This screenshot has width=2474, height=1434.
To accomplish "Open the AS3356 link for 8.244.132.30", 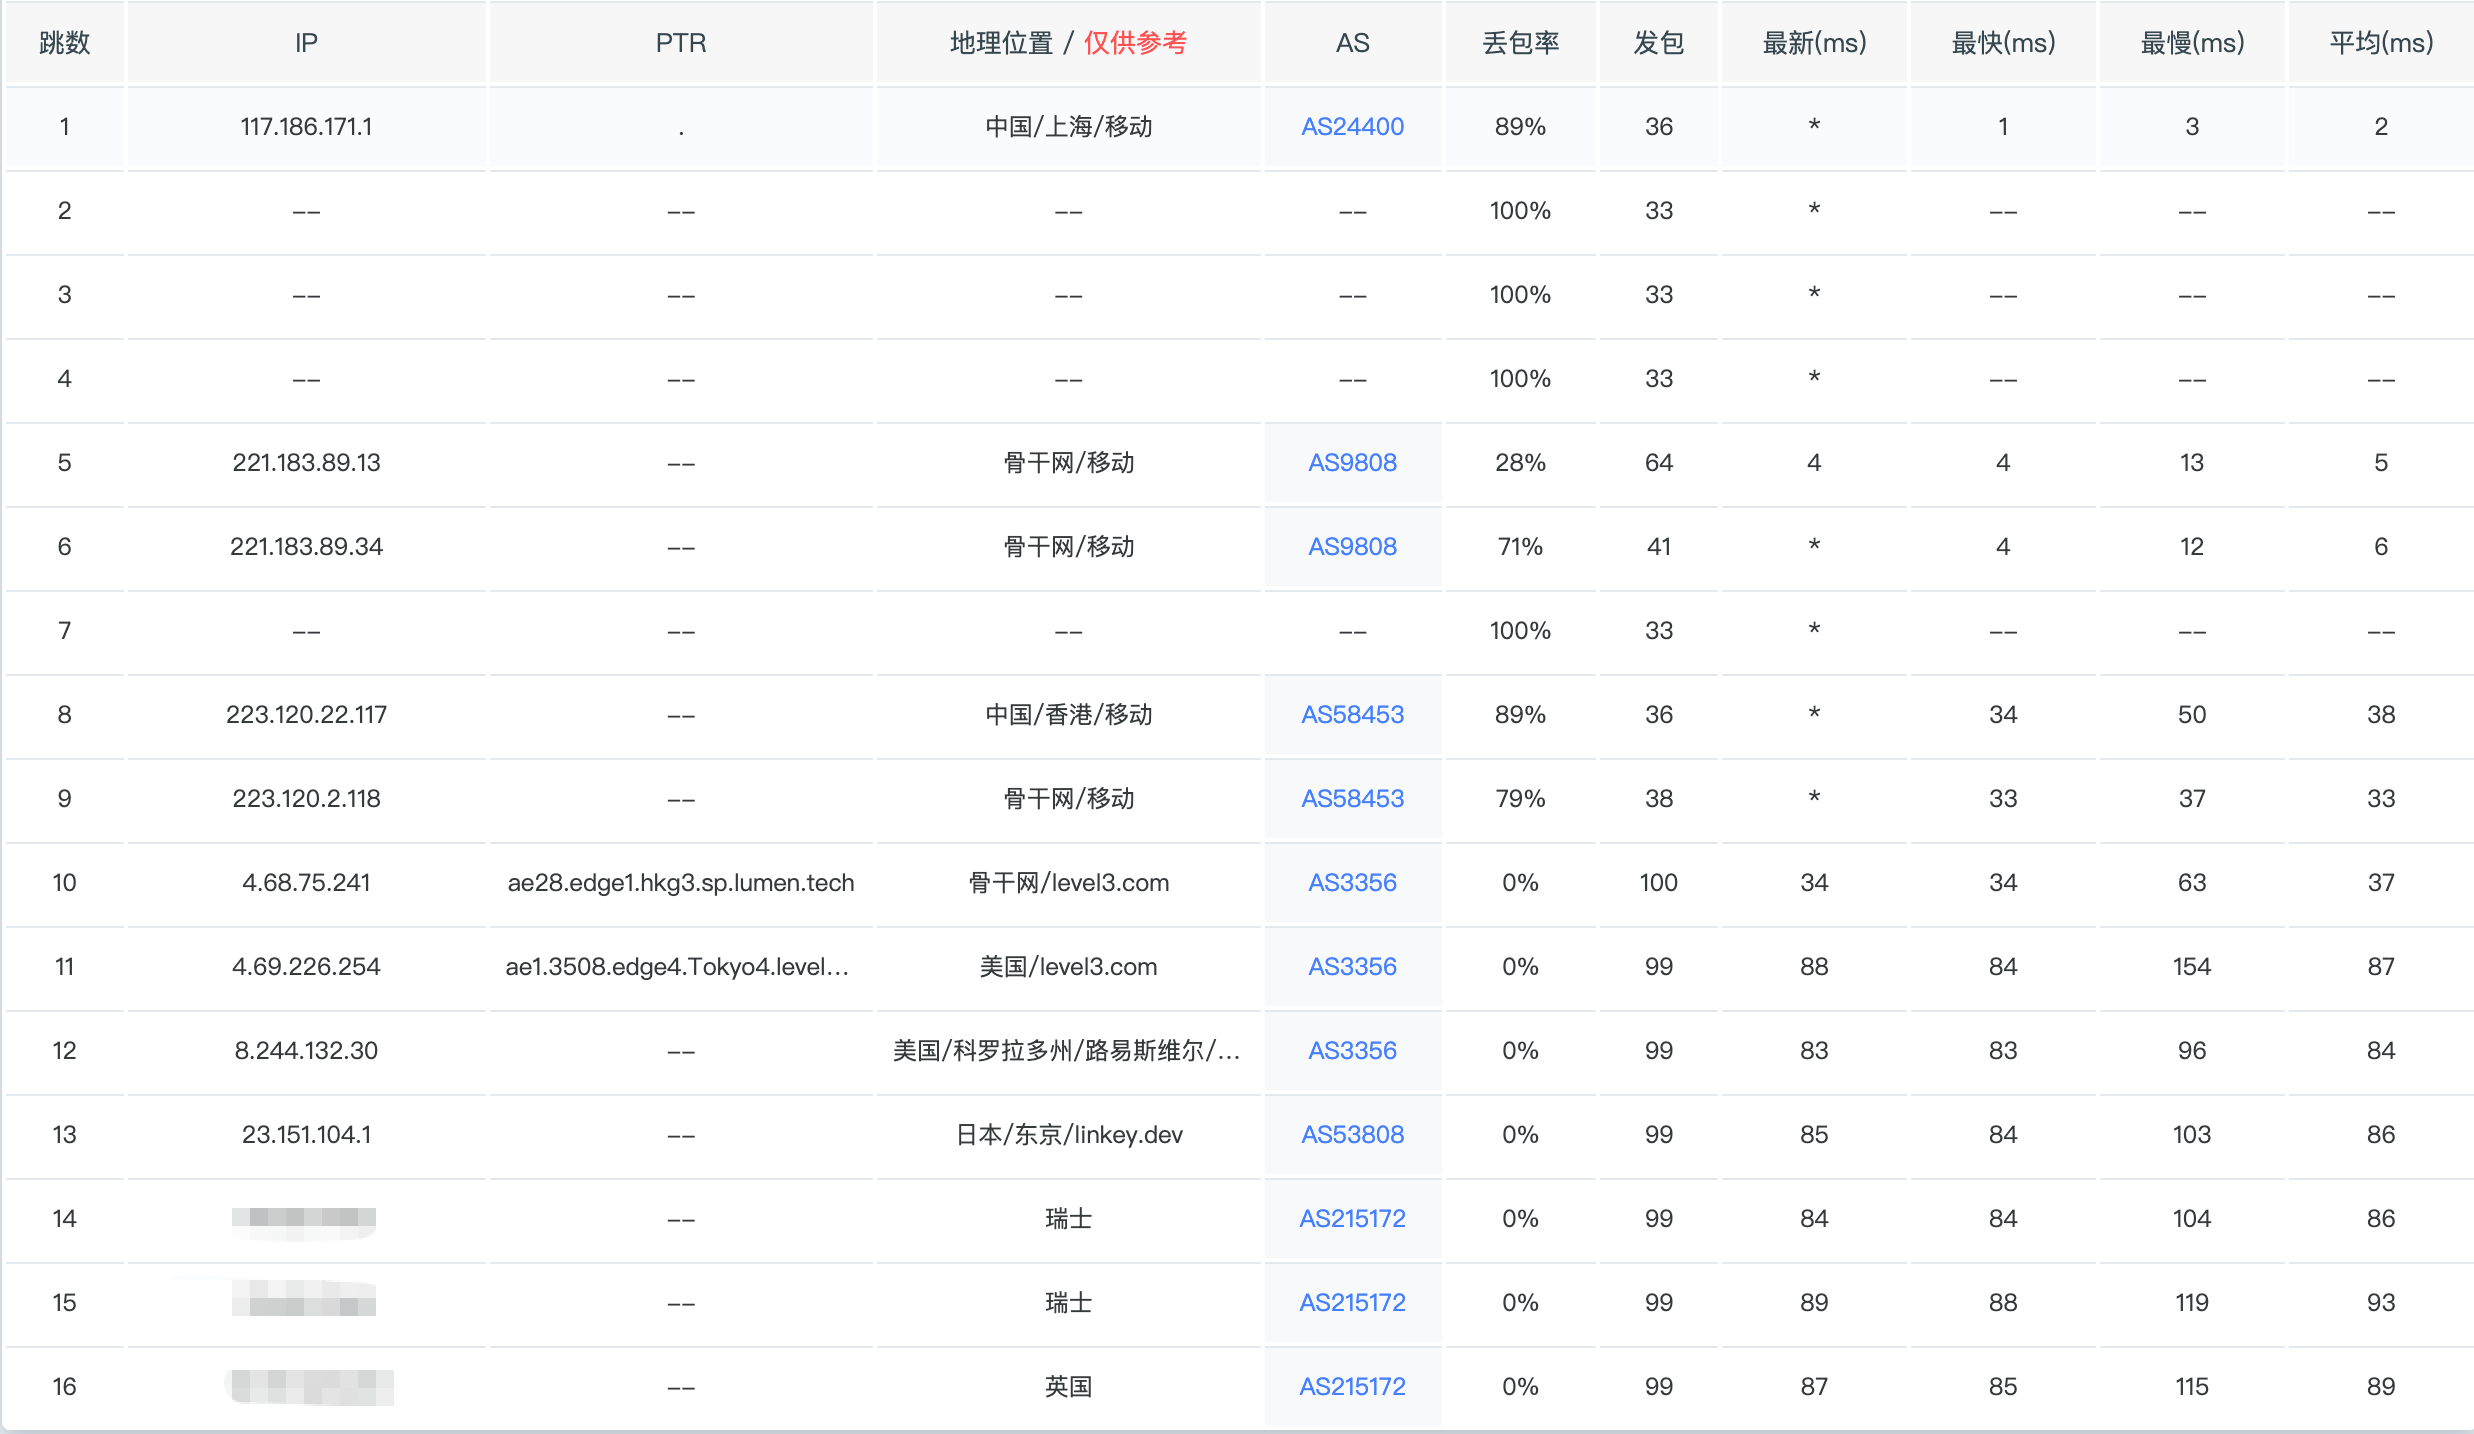I will (1352, 1051).
